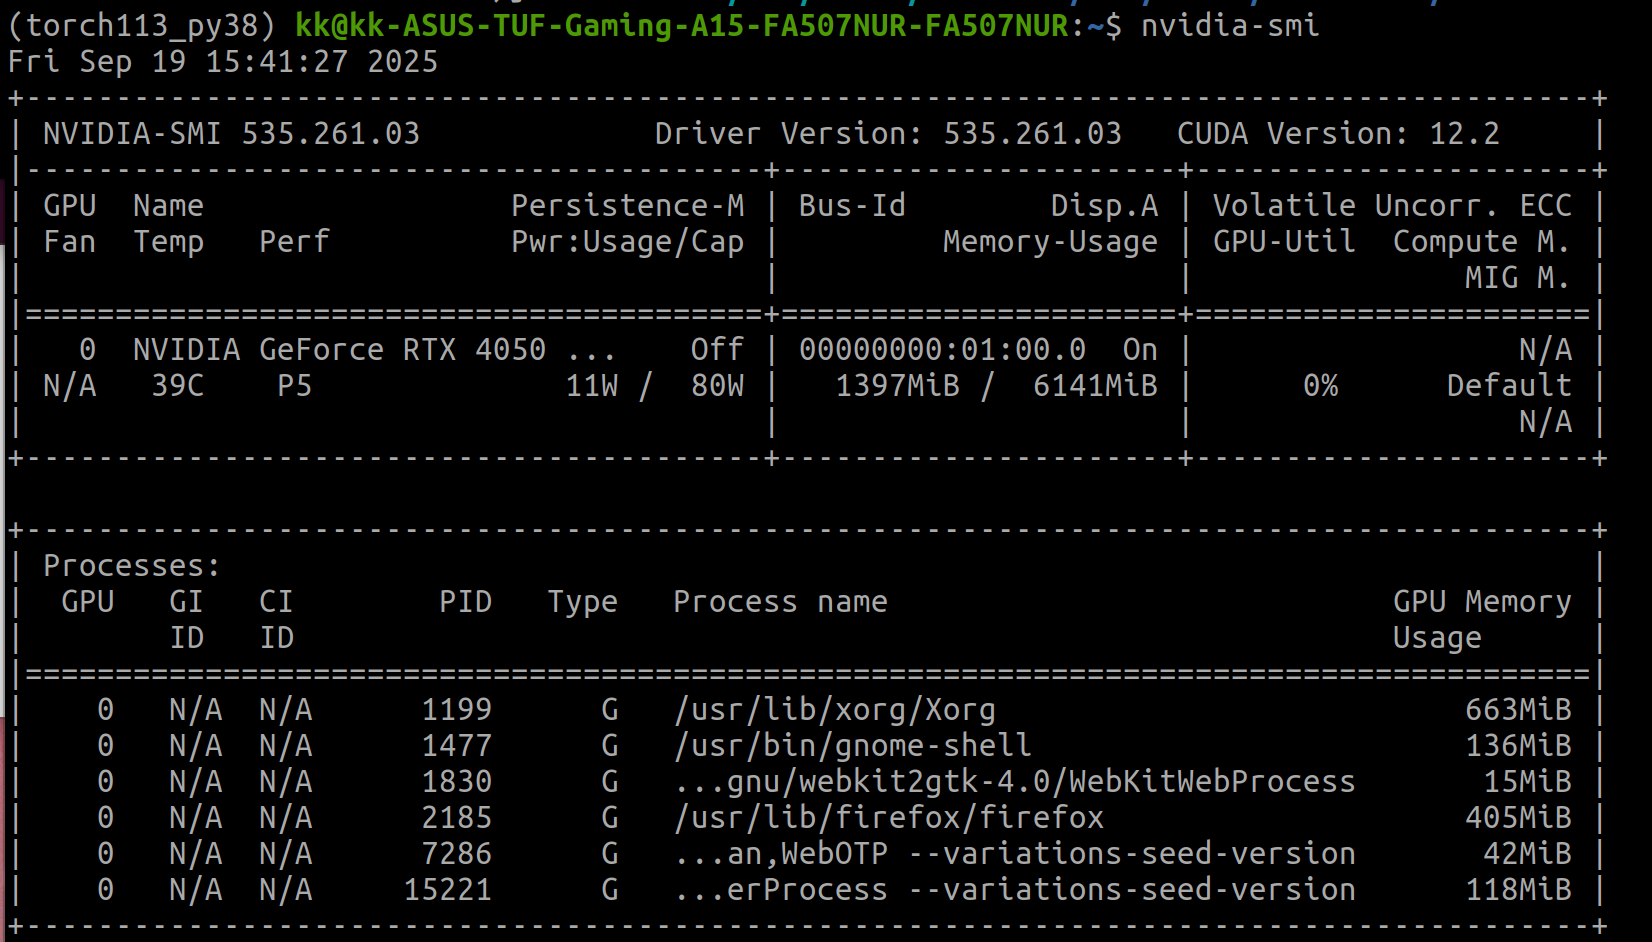Click the "Memory-Usage" header text

[1050, 242]
